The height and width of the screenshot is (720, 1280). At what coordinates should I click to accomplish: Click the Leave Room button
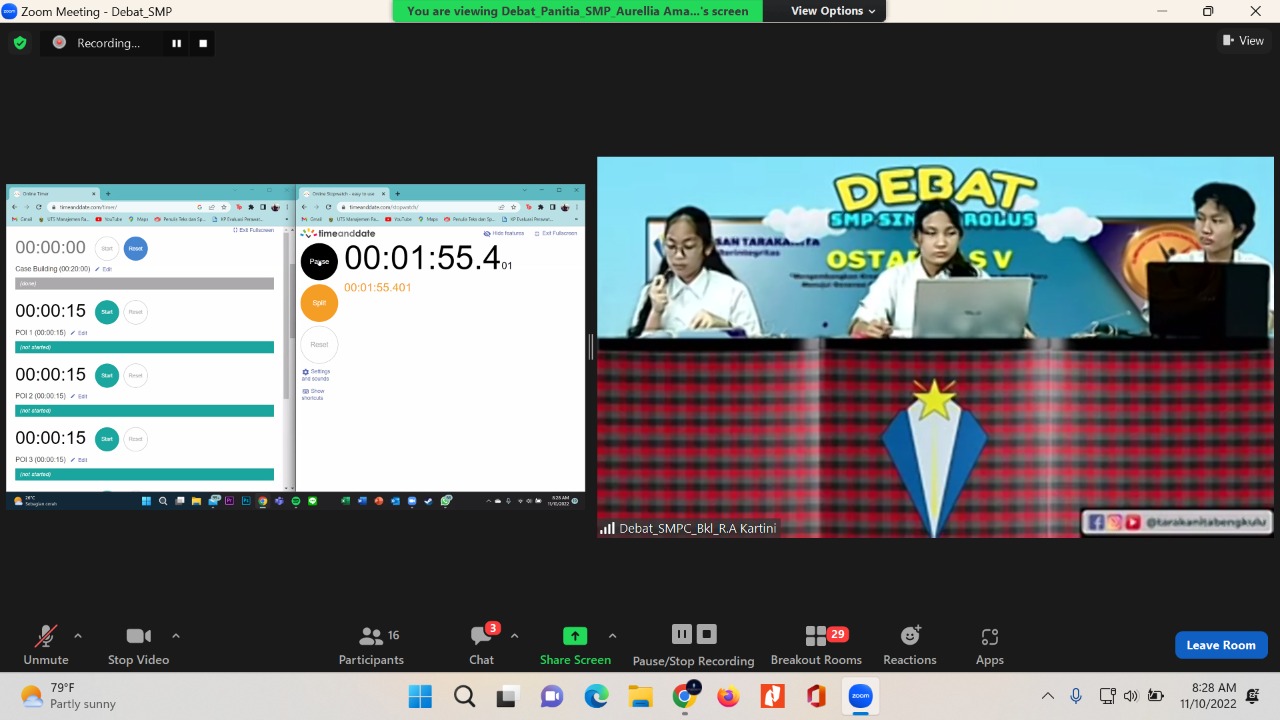1220,645
